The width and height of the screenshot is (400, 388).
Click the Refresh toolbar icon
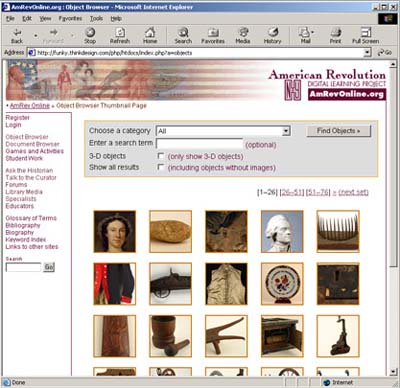[x=120, y=36]
